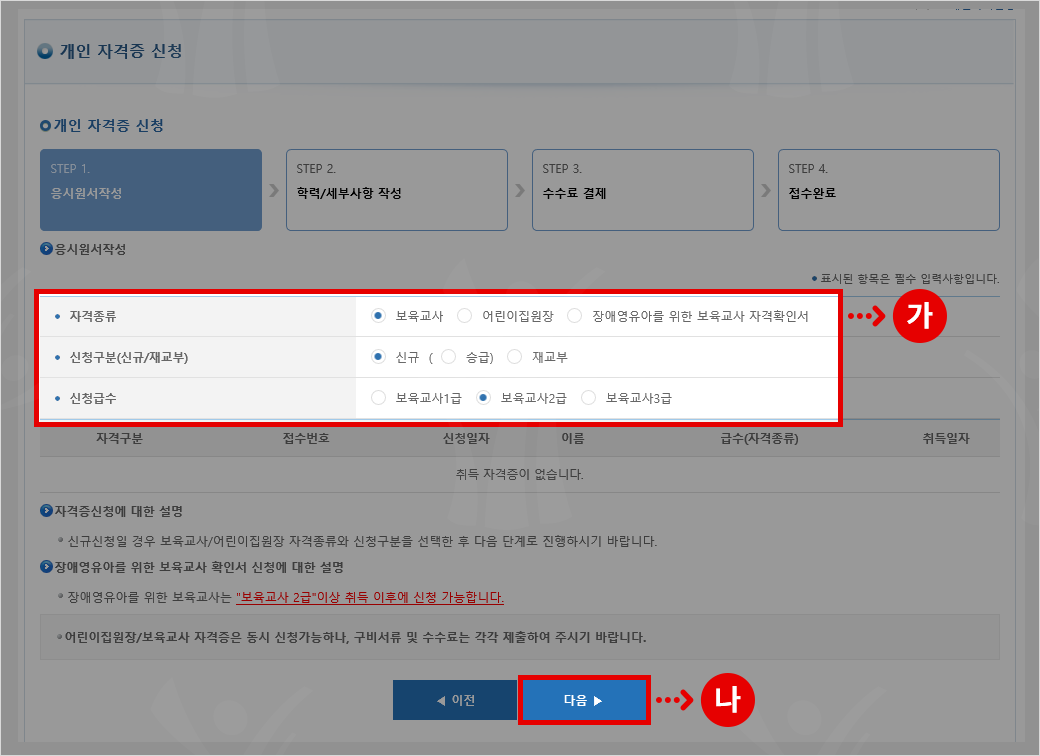Click the red 가 annotation circle
The image size is (1040, 756).
pos(919,316)
